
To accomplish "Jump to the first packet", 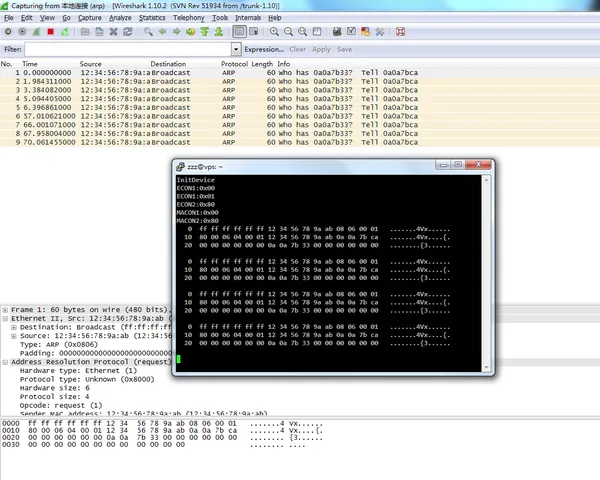I will [205, 32].
